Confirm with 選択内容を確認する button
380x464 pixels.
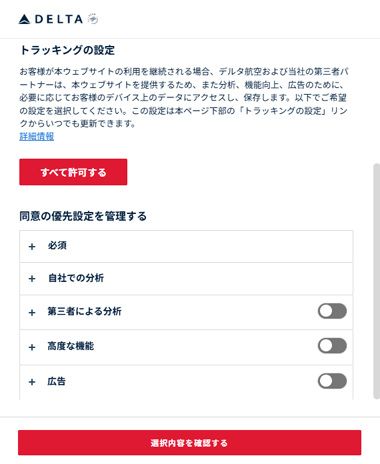pyautogui.click(x=189, y=443)
